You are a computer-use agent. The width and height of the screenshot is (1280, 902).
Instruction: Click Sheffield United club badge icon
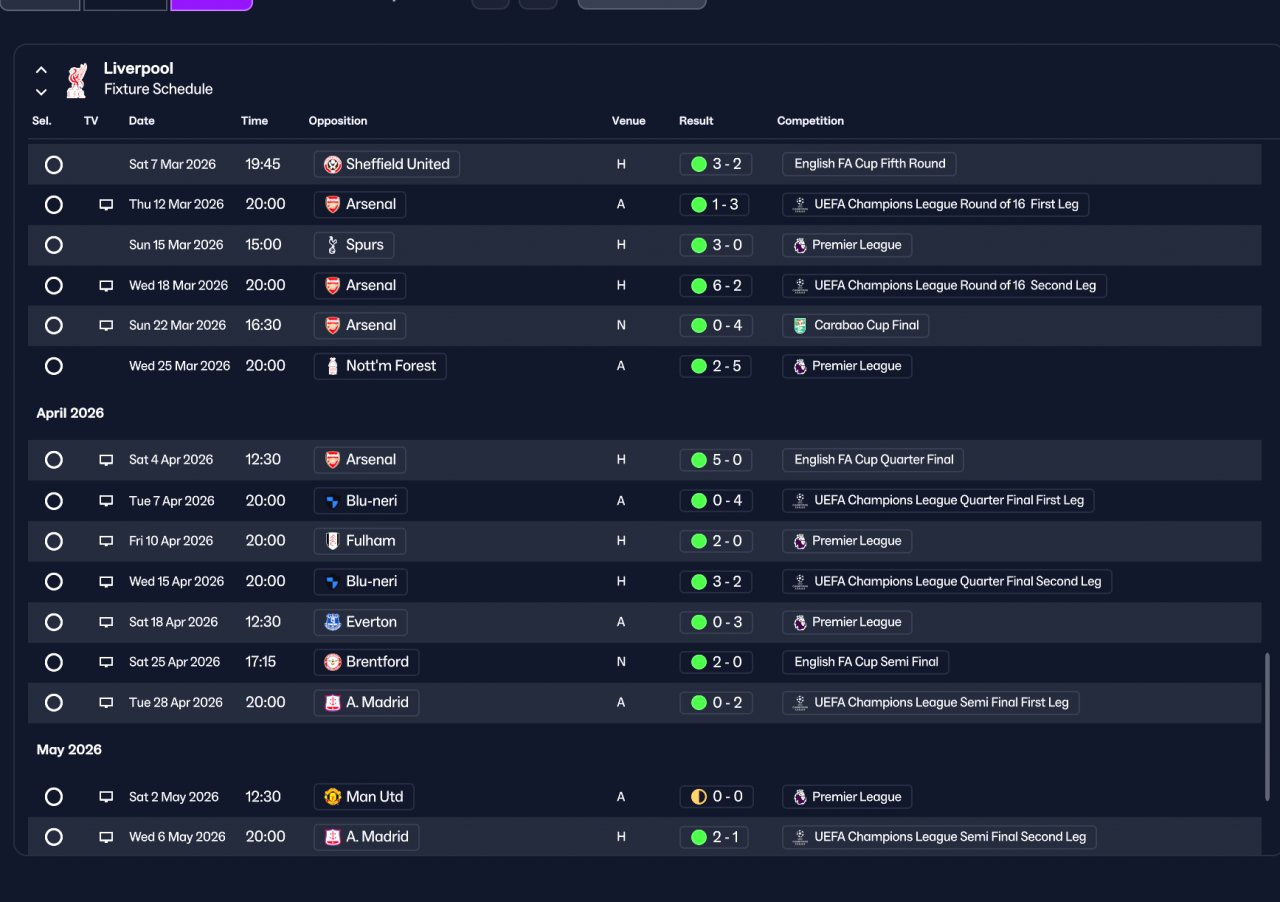point(333,164)
